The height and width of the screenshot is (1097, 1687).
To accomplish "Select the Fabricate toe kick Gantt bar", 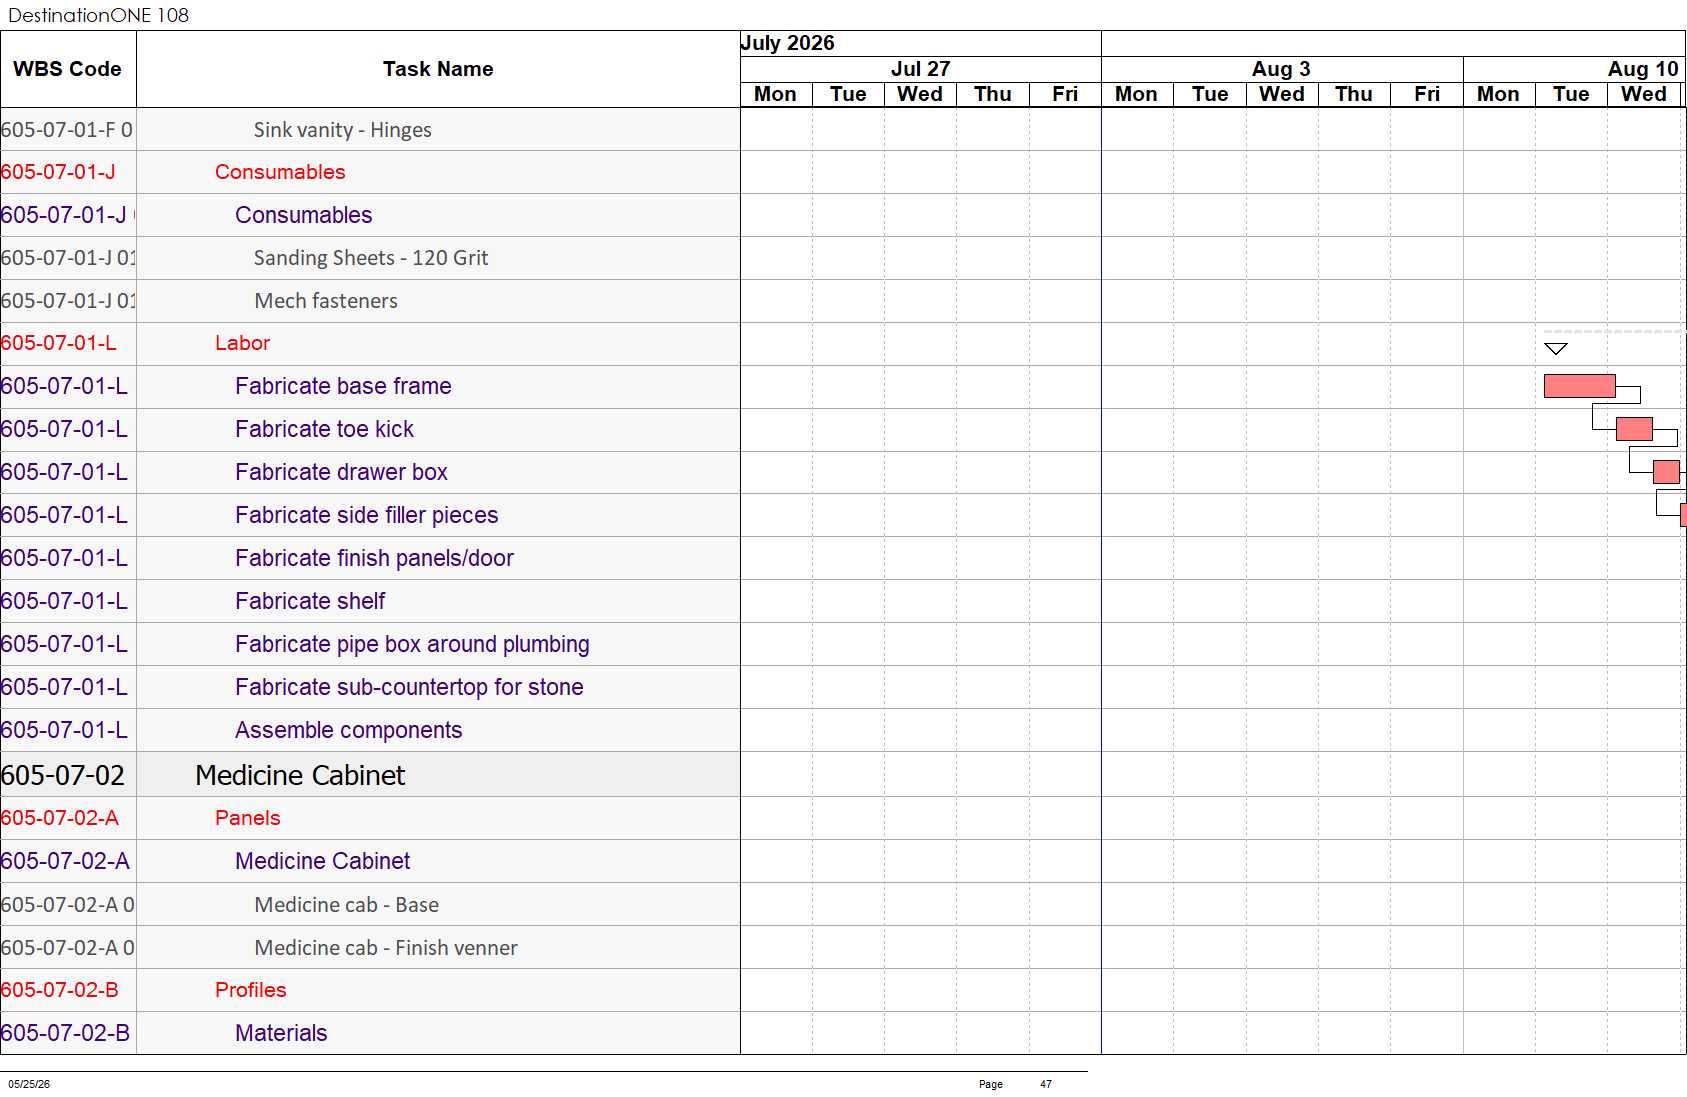I will coord(1634,429).
